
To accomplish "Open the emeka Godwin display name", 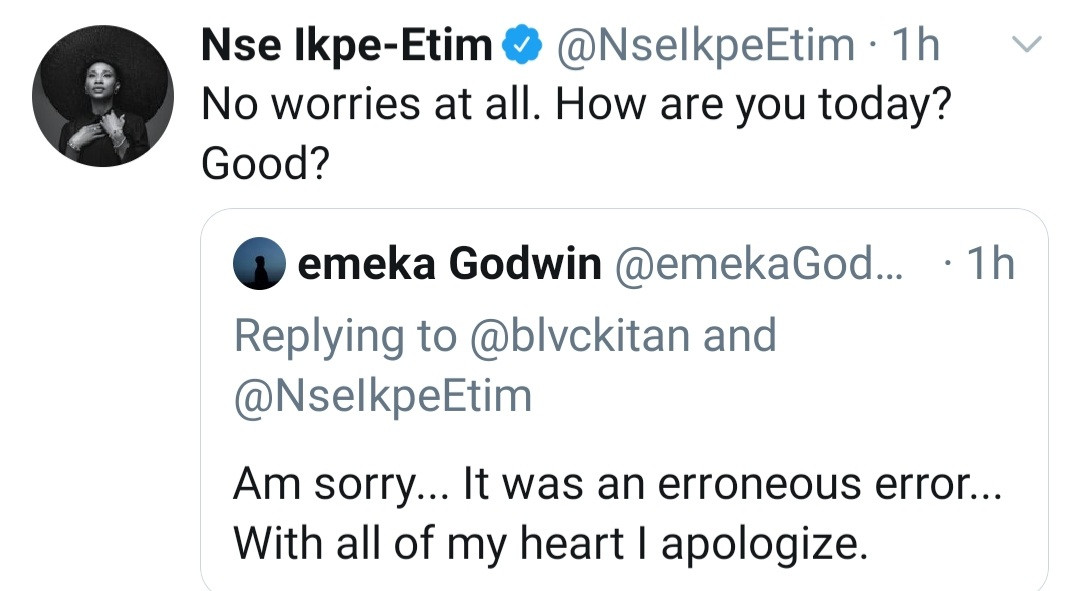I will tap(450, 264).
